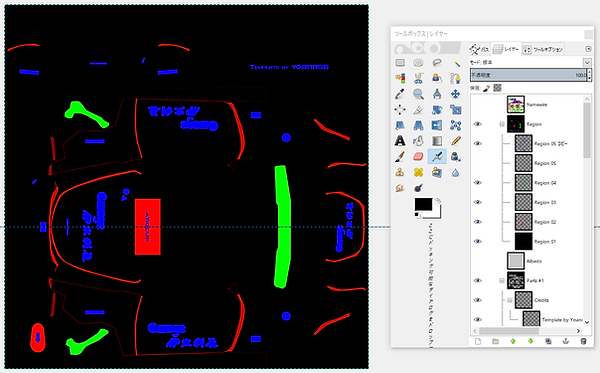Select the Cage Transform tool

coord(455,125)
